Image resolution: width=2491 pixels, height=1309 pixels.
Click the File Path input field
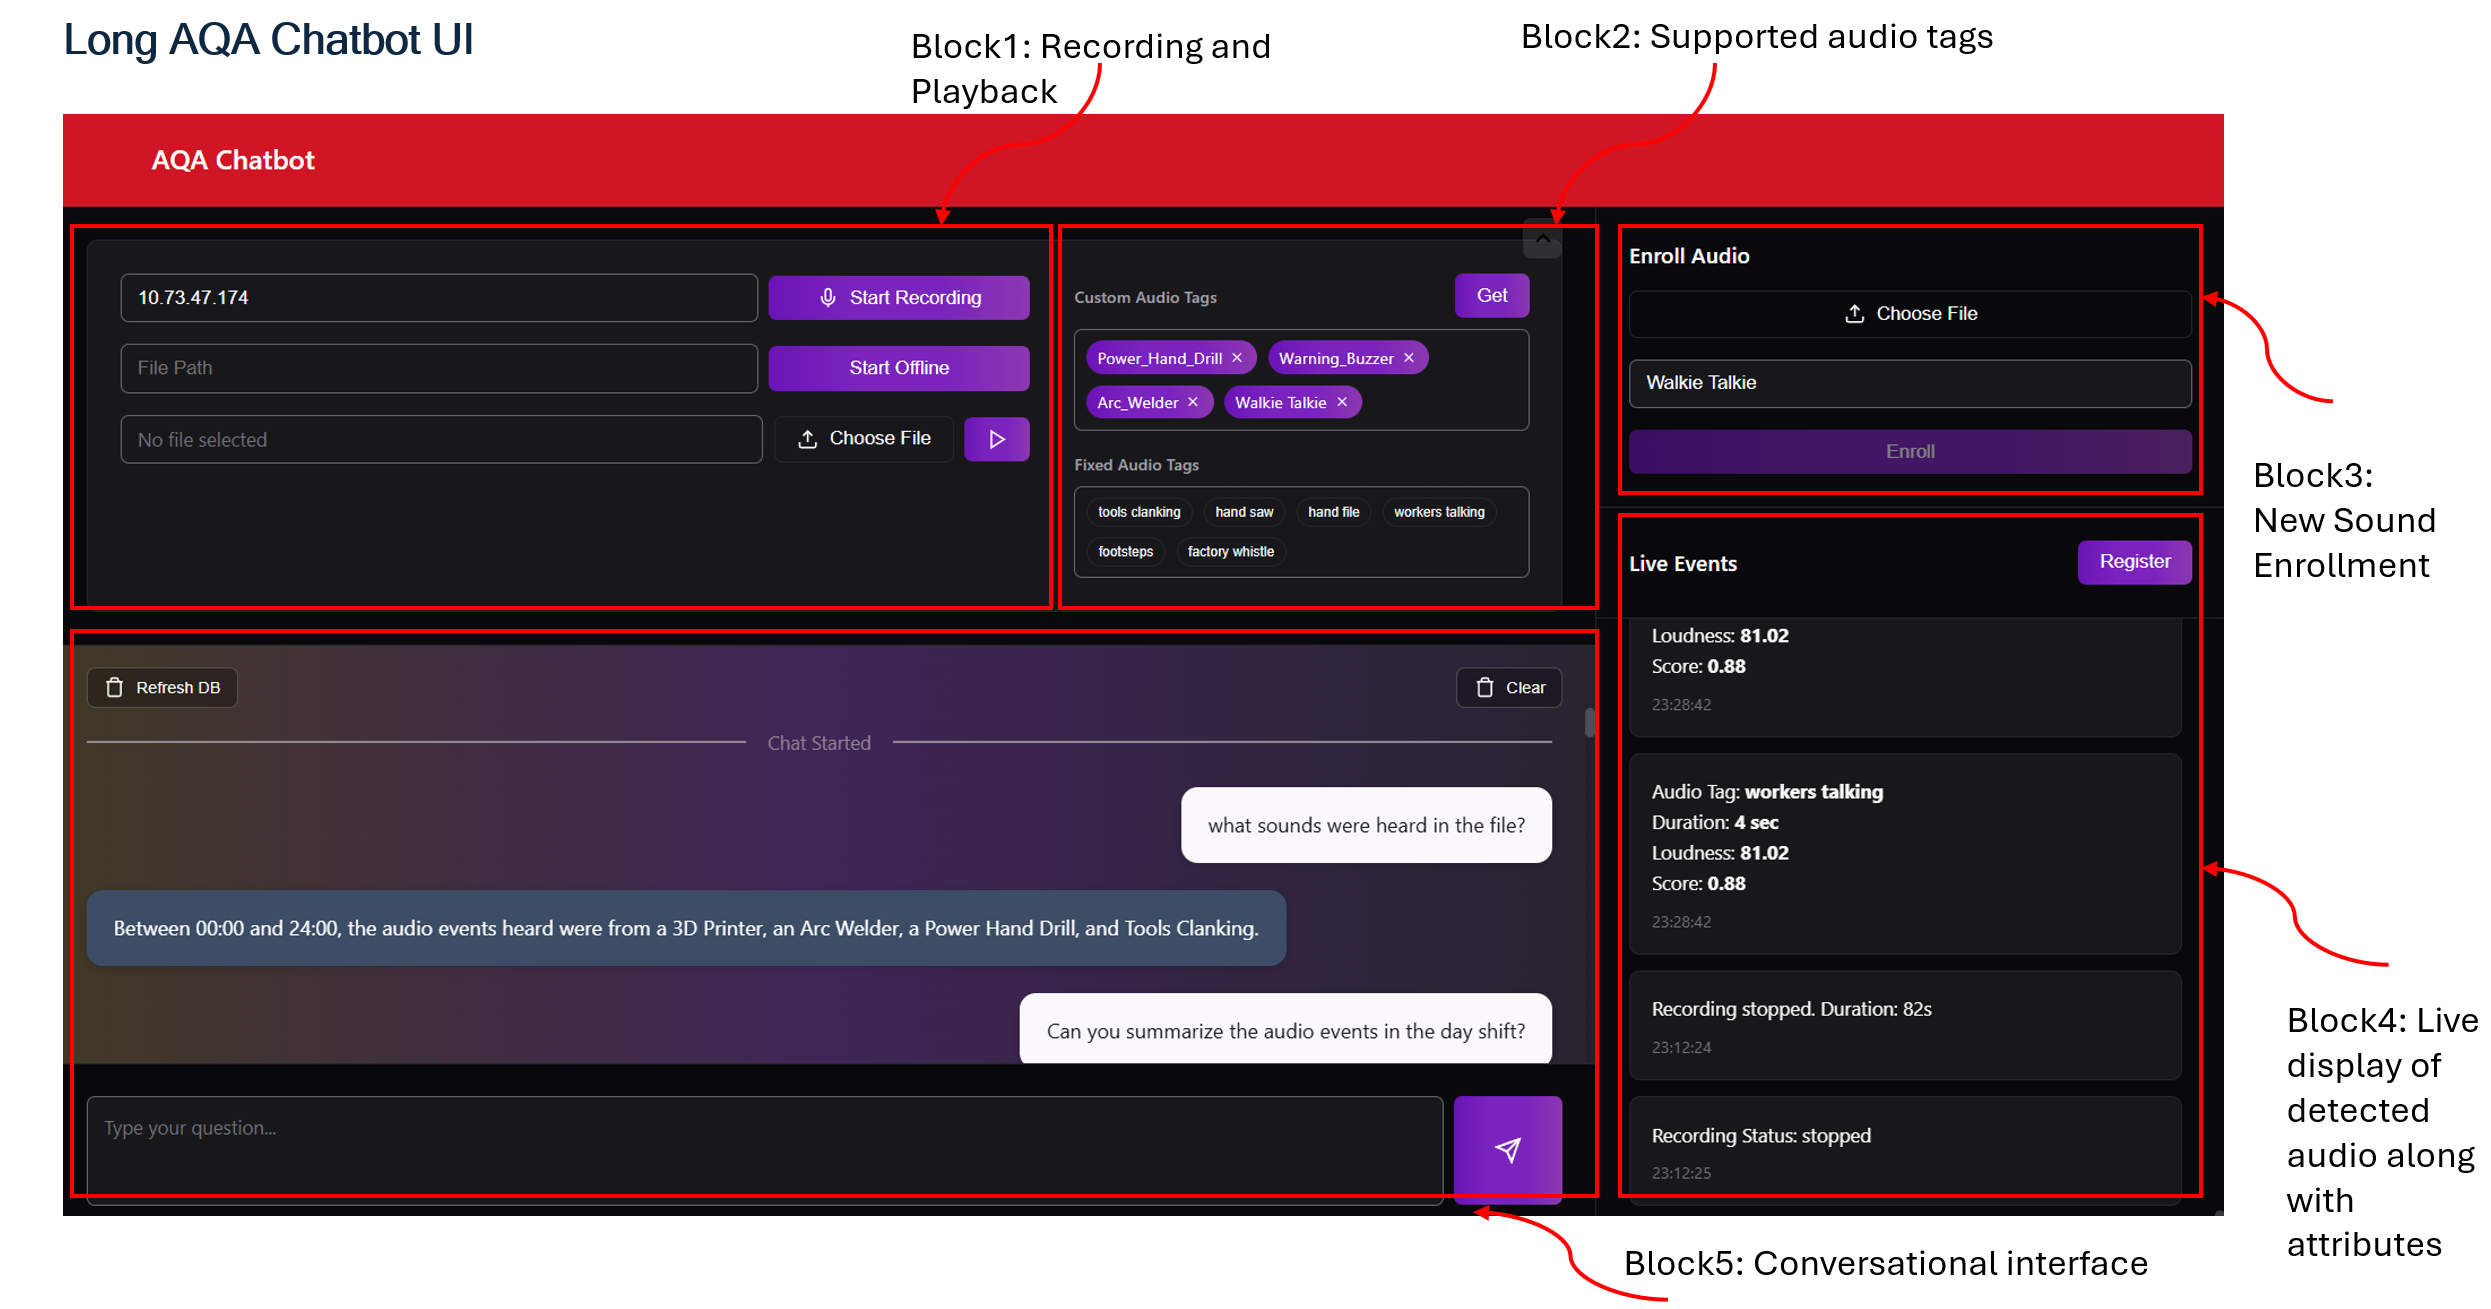(x=438, y=368)
